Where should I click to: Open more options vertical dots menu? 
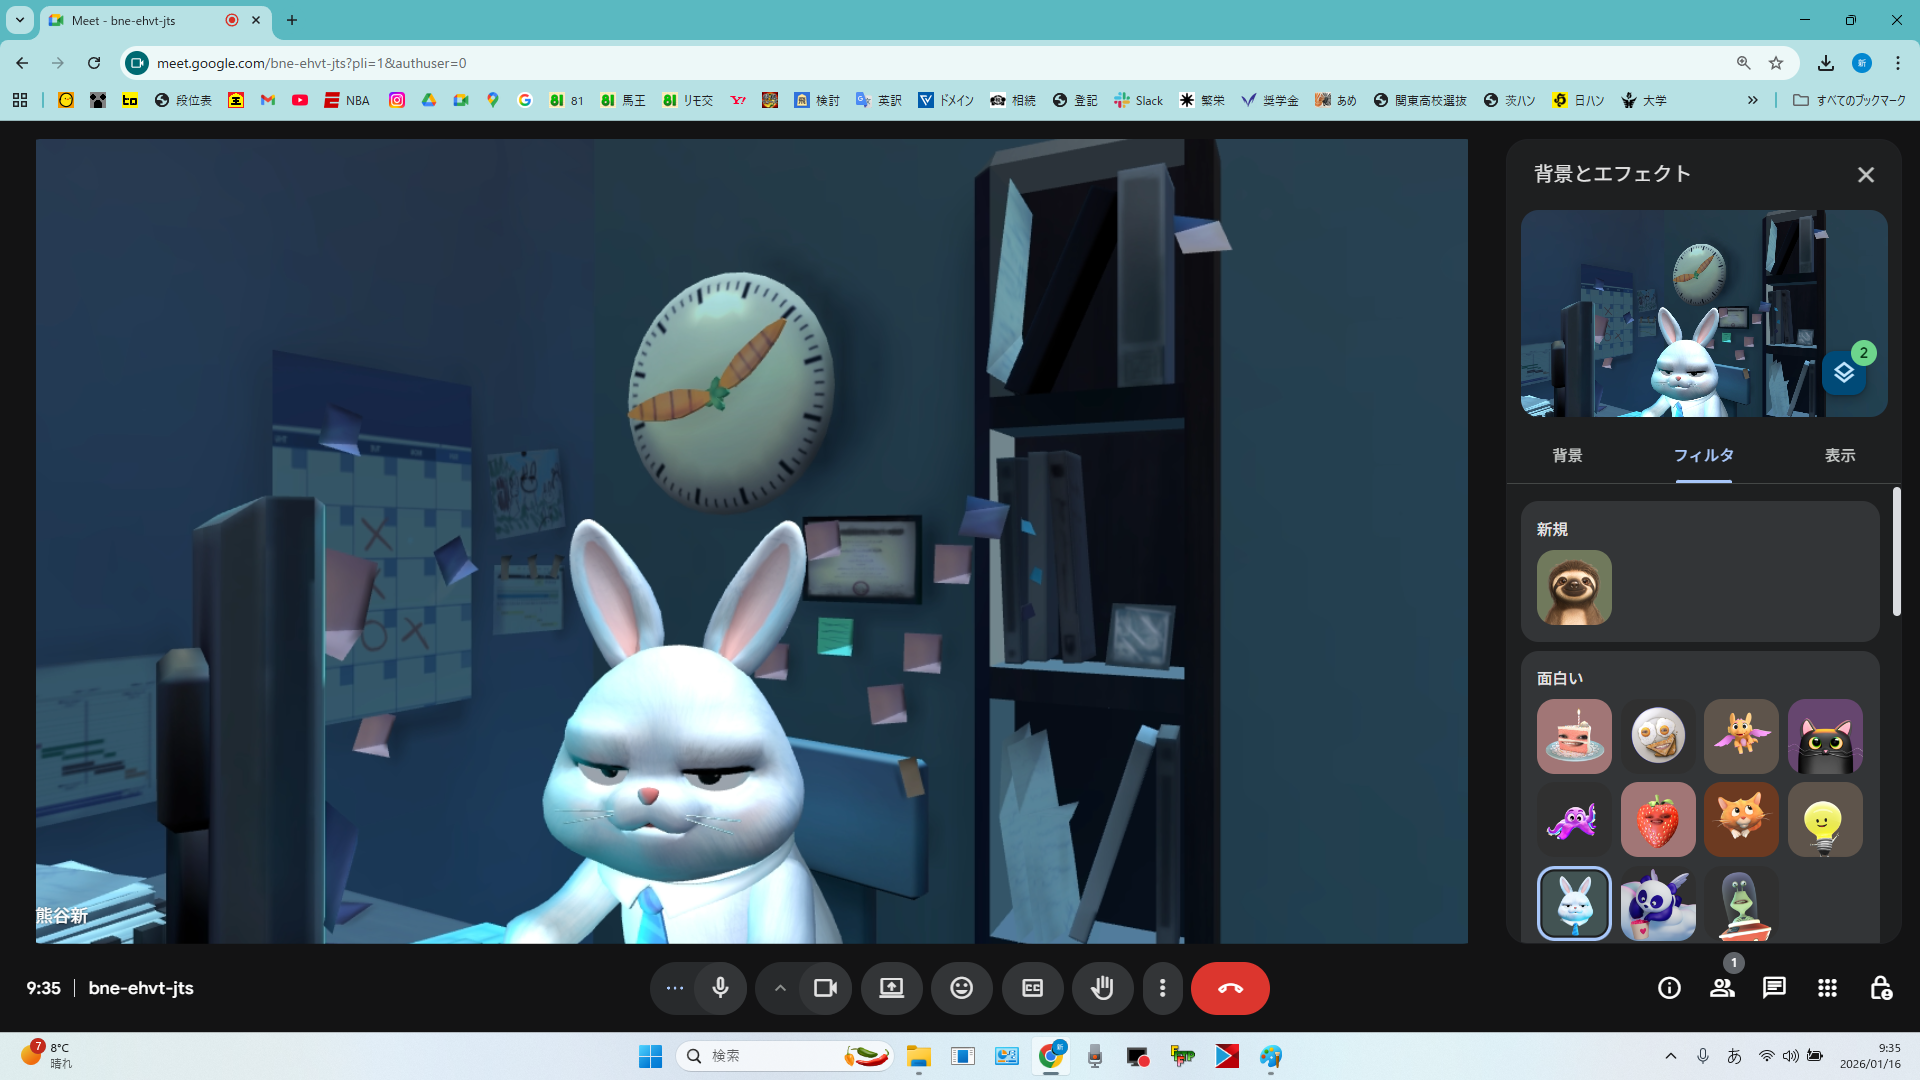point(1162,988)
